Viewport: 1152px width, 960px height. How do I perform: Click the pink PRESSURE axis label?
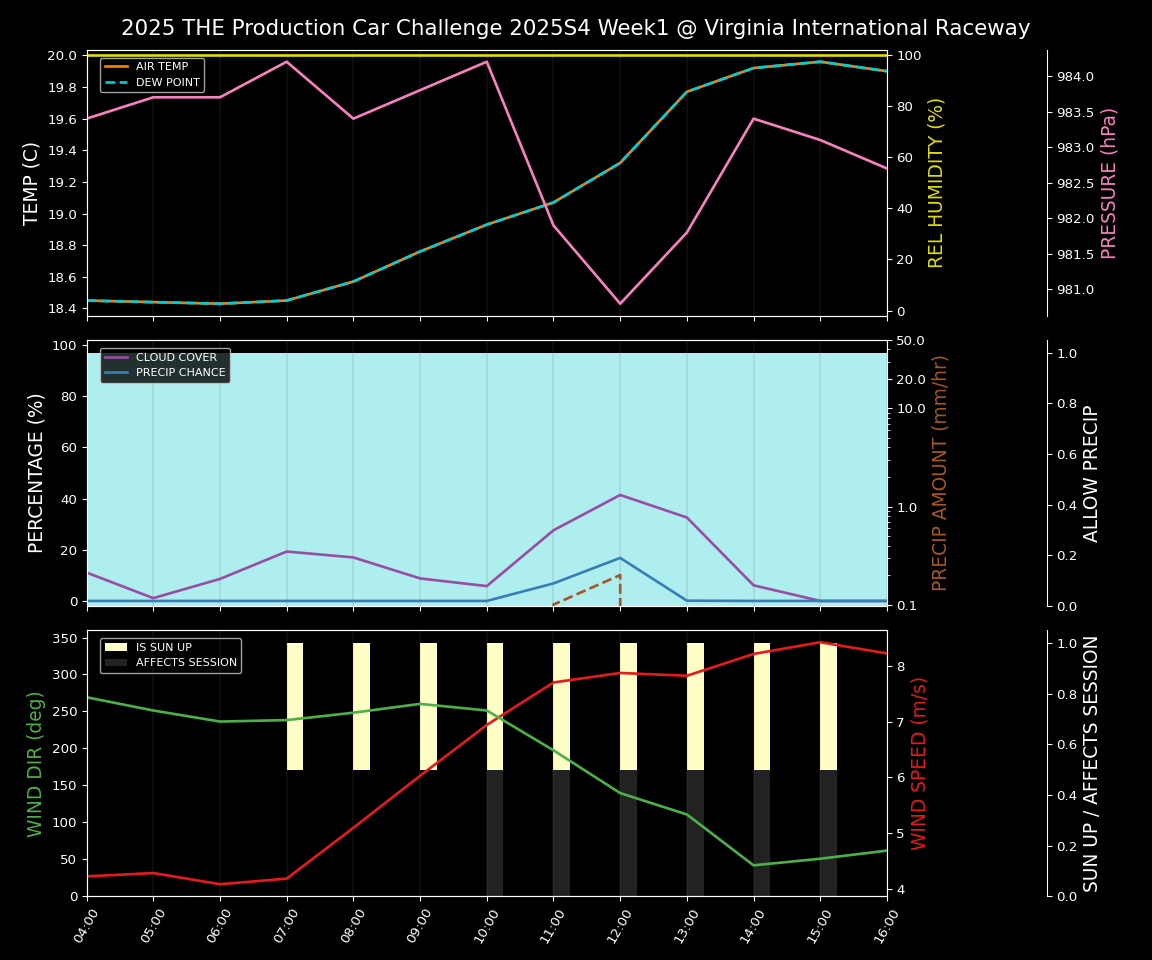point(1111,182)
